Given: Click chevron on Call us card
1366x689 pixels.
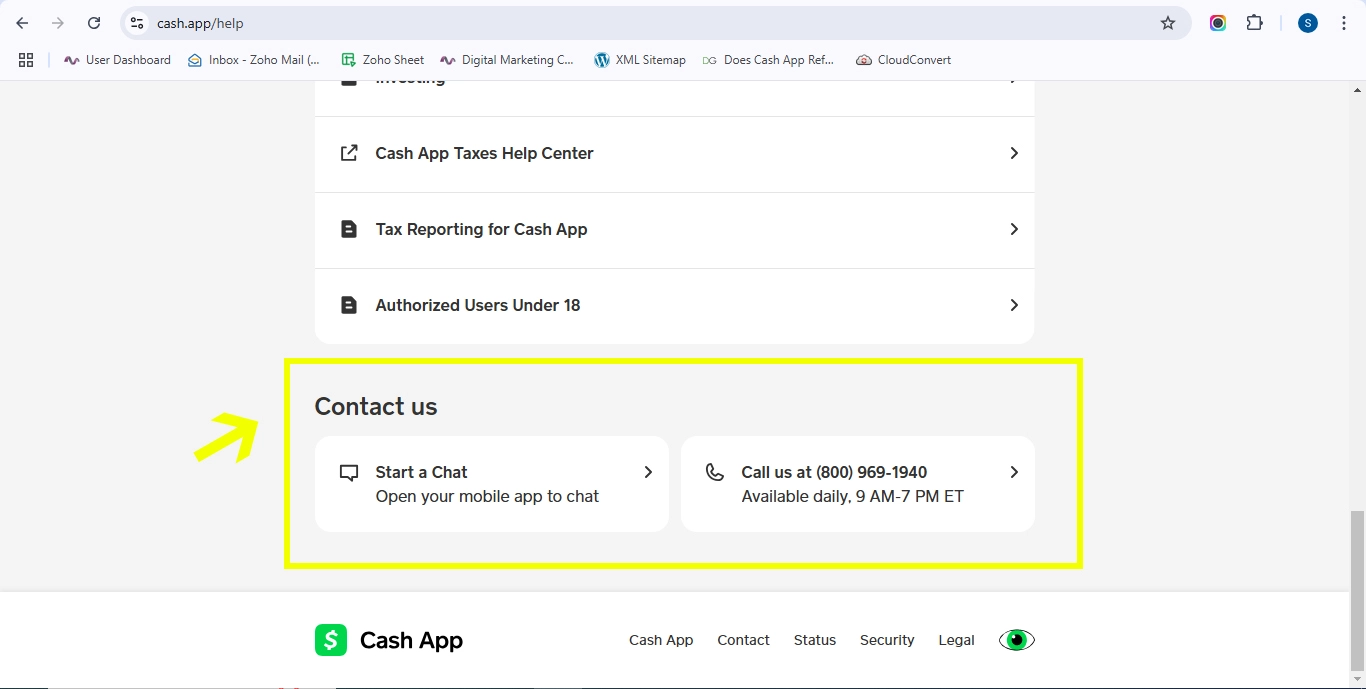Looking at the screenshot, I should point(1014,472).
